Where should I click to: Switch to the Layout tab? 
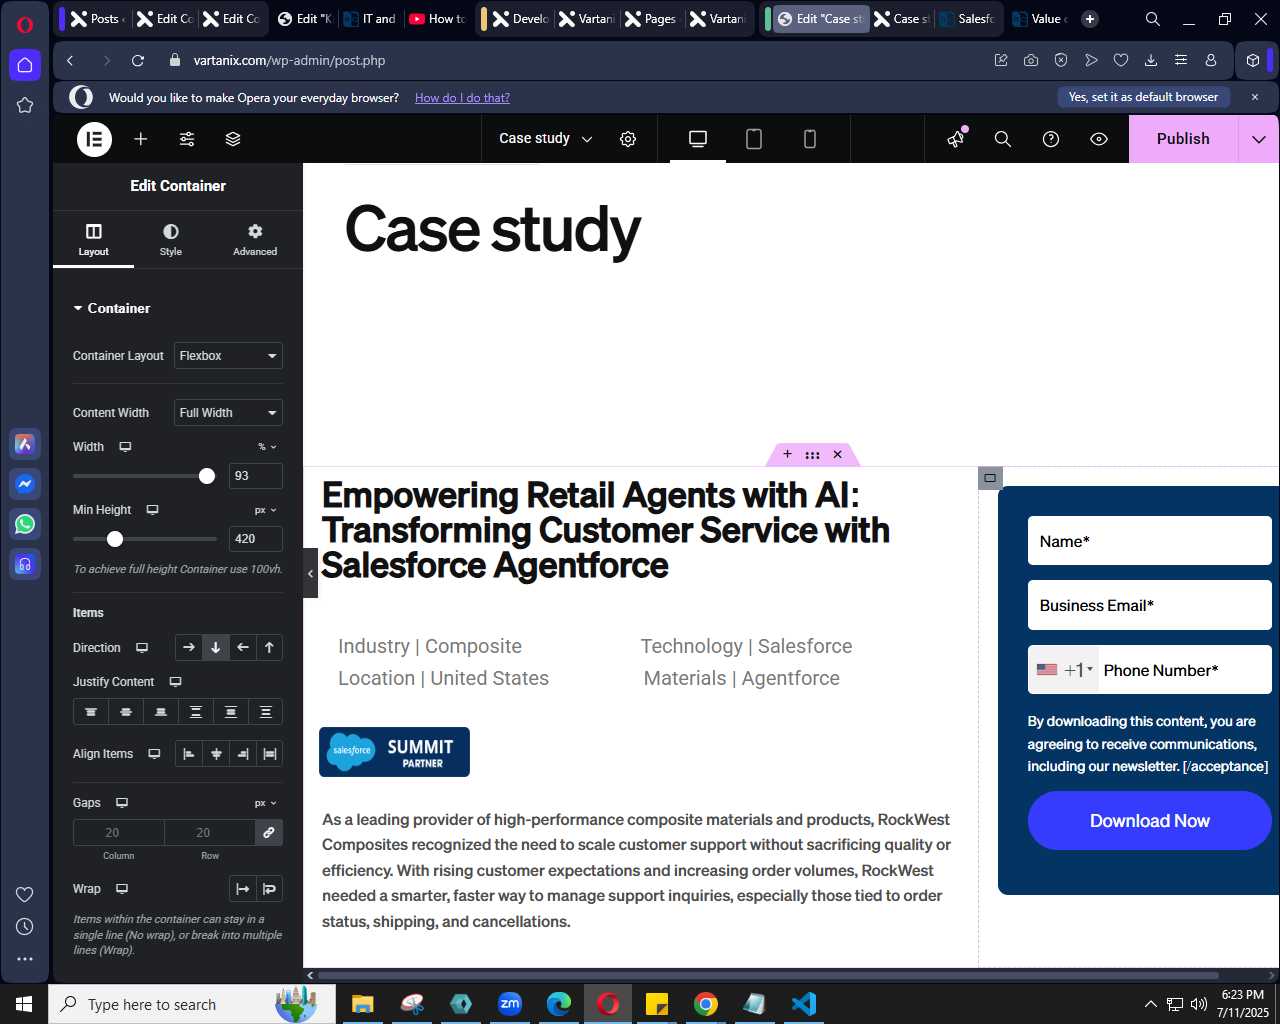coord(94,240)
